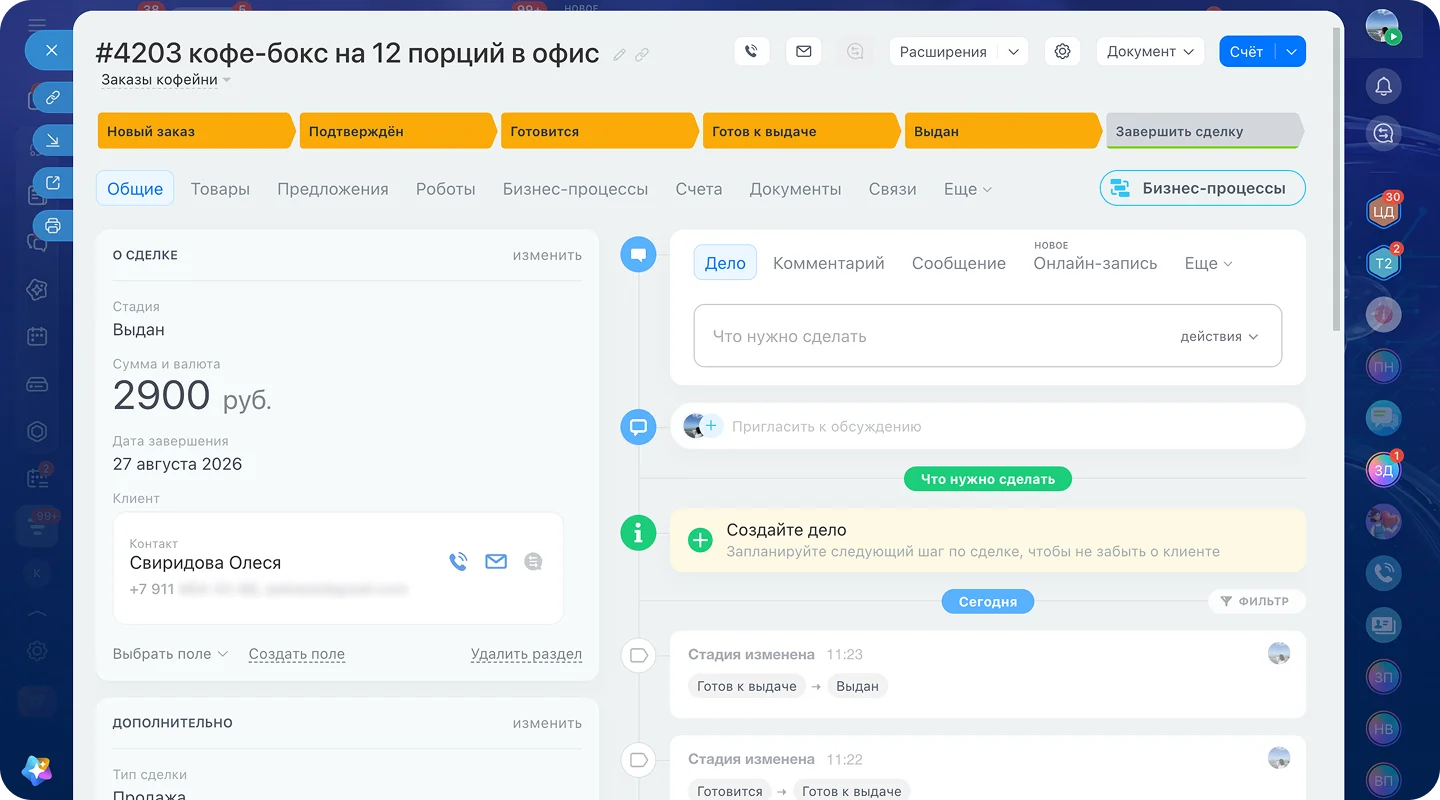Email contact Свиридова Олеся via envelope icon
The height and width of the screenshot is (800, 1440).
click(496, 562)
